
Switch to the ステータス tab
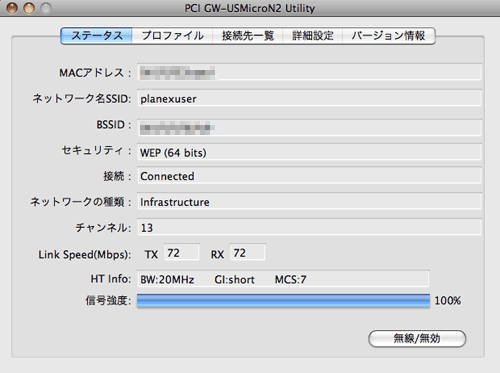[97, 36]
